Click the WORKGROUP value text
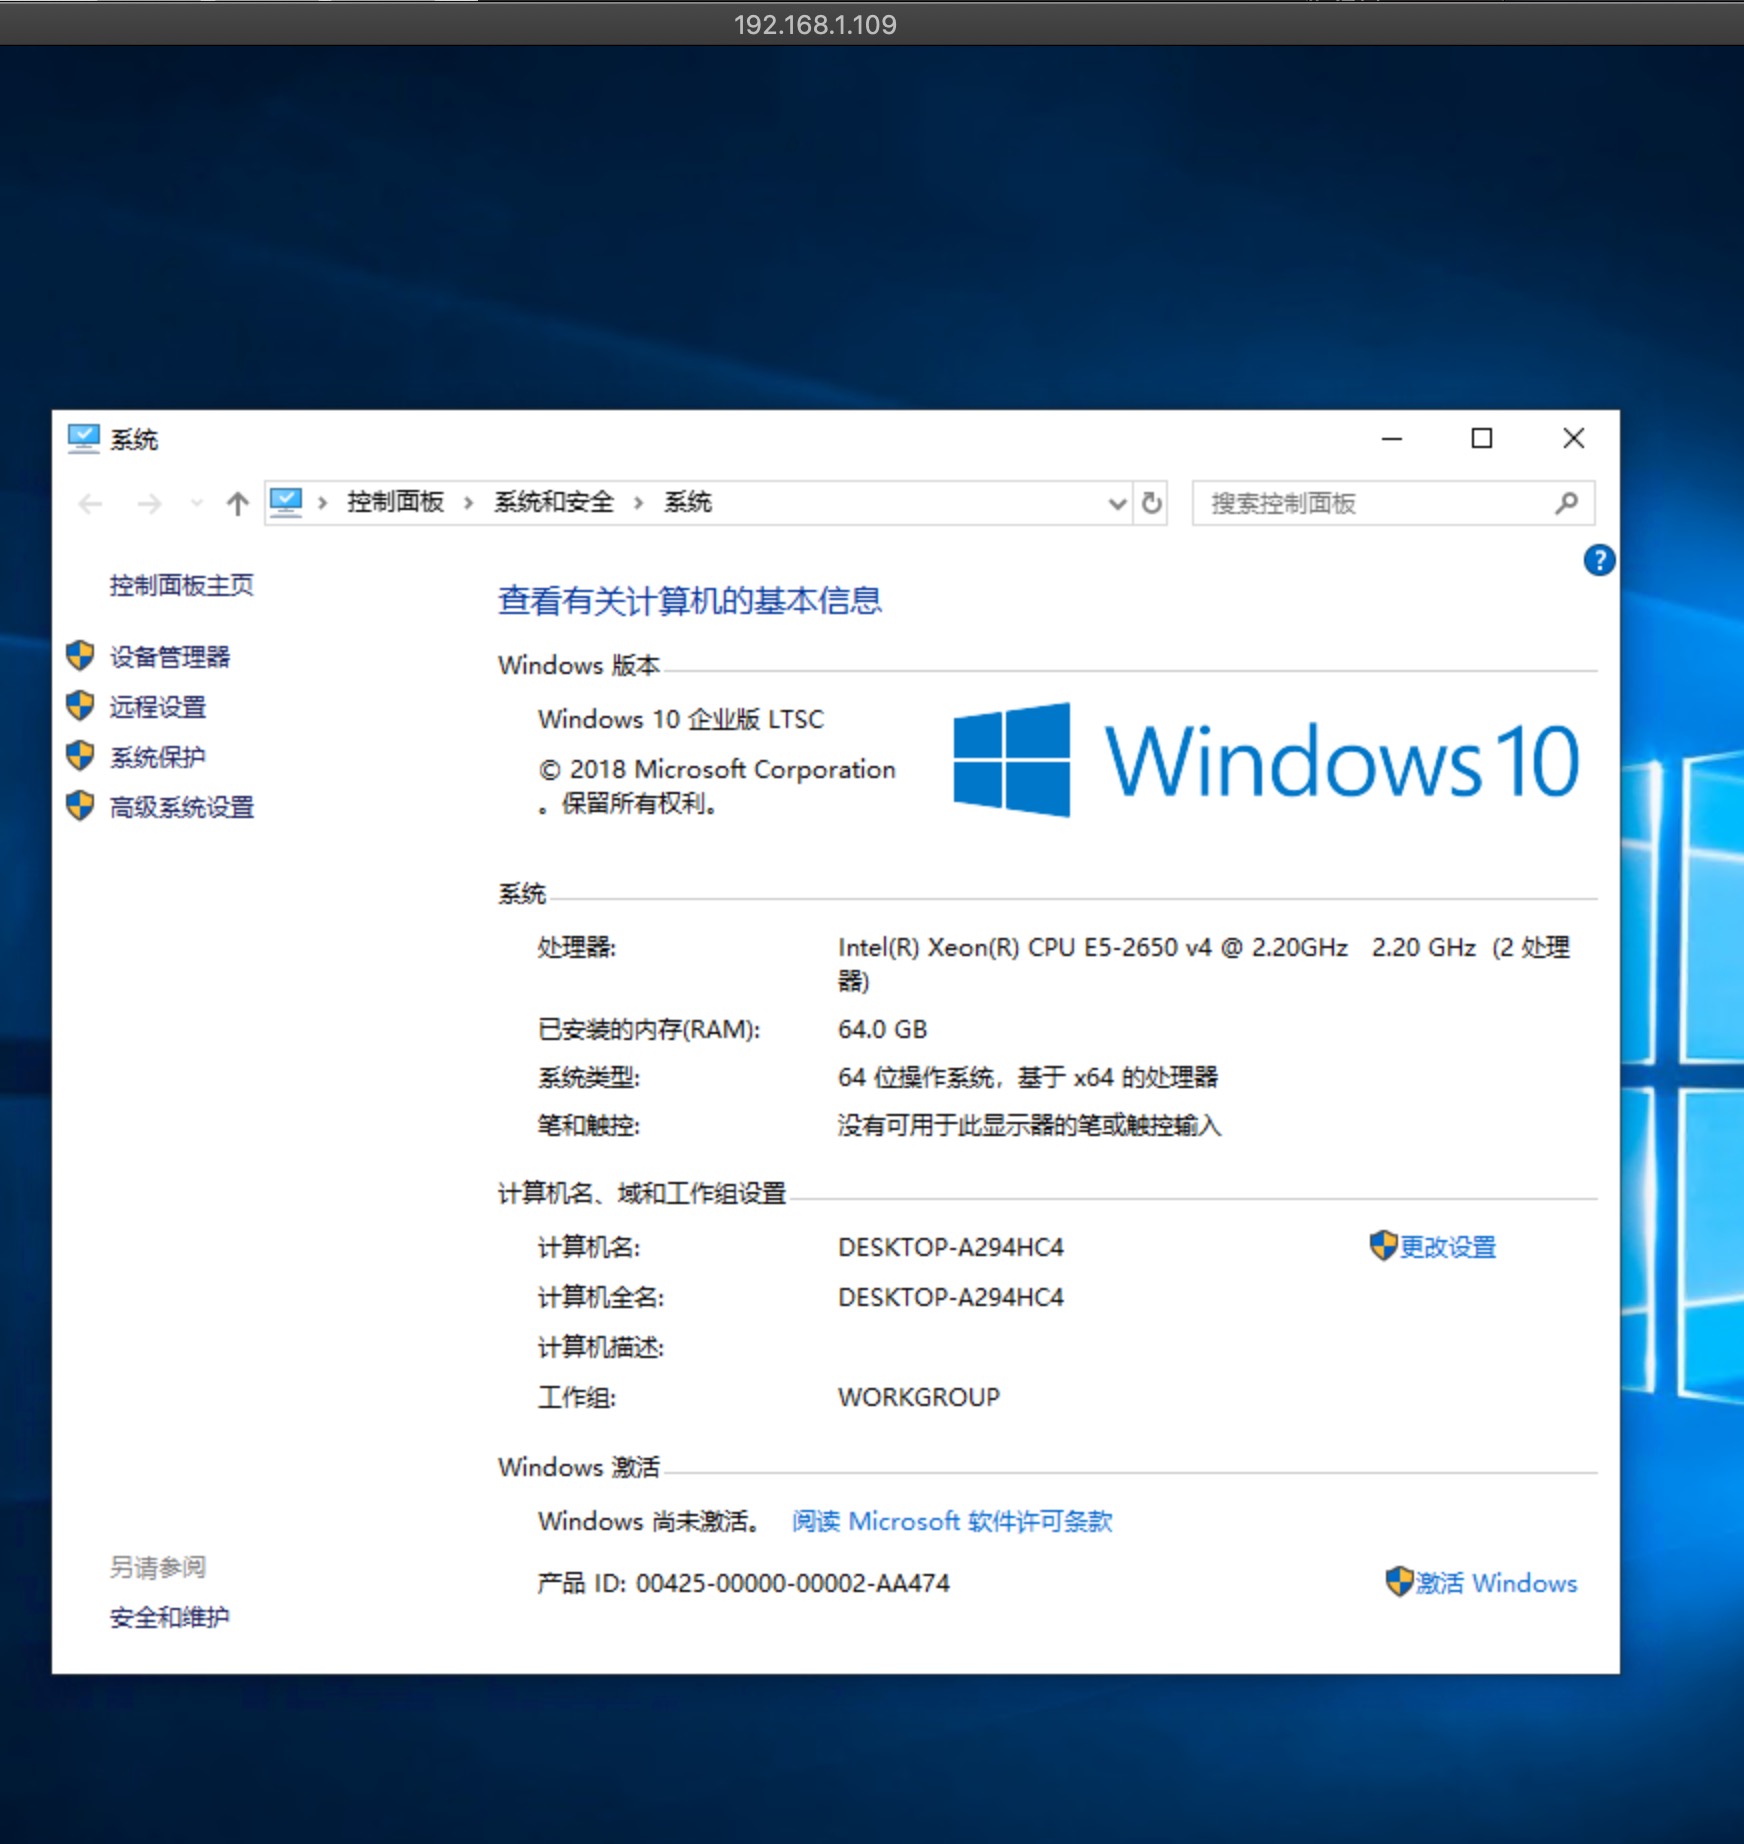Image resolution: width=1744 pixels, height=1844 pixels. click(919, 1397)
